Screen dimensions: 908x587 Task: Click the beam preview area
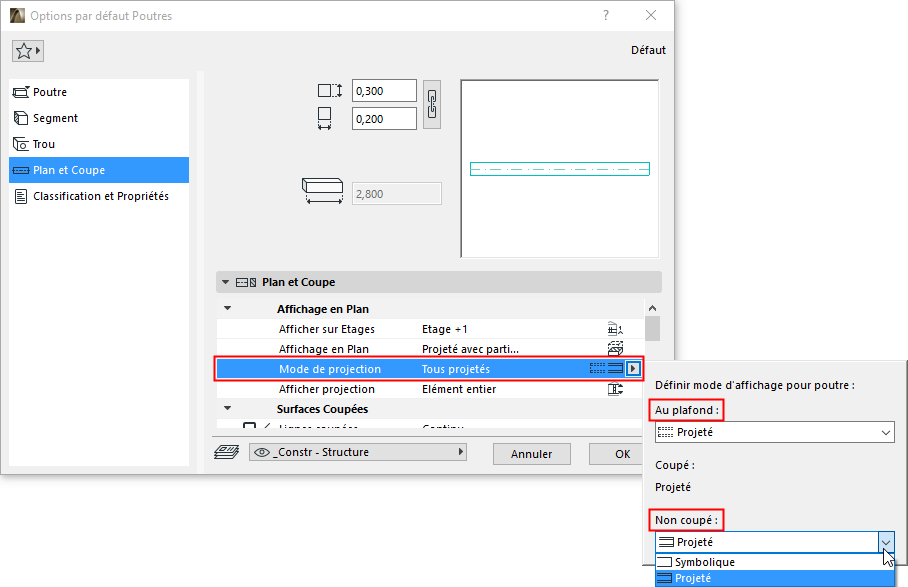[559, 168]
